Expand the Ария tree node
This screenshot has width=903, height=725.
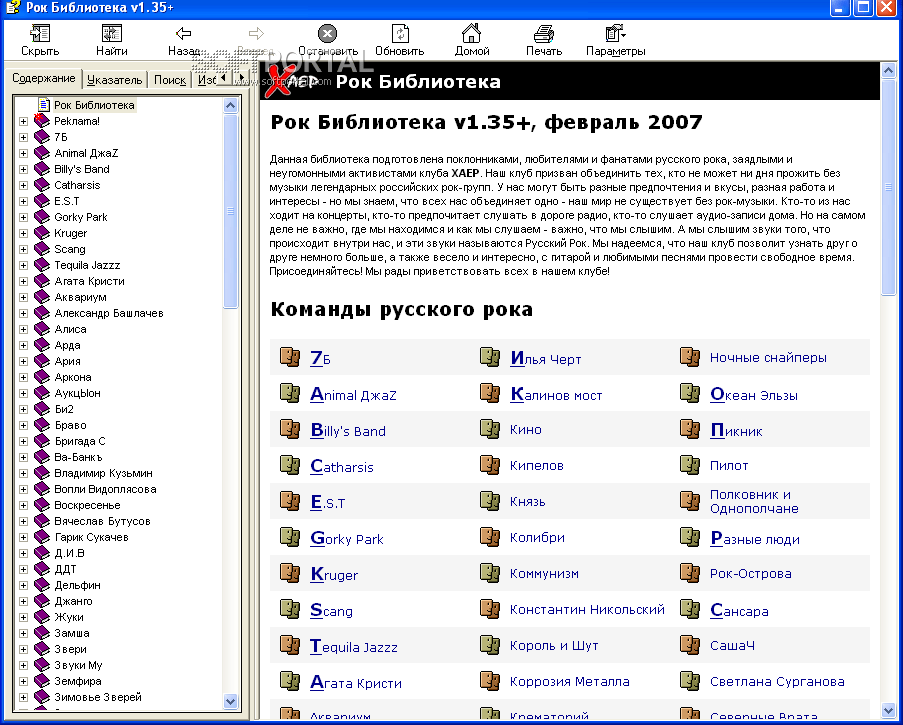[x=24, y=362]
